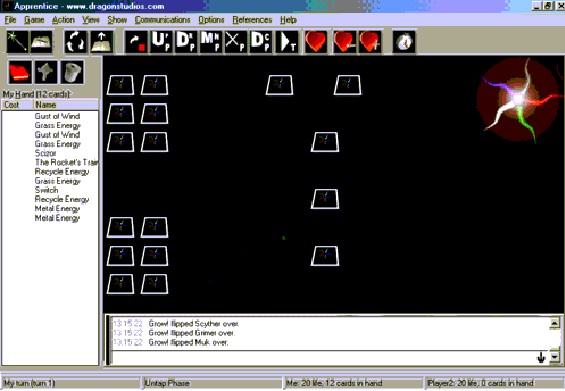Open the deck book toolbar icon

pyautogui.click(x=41, y=42)
